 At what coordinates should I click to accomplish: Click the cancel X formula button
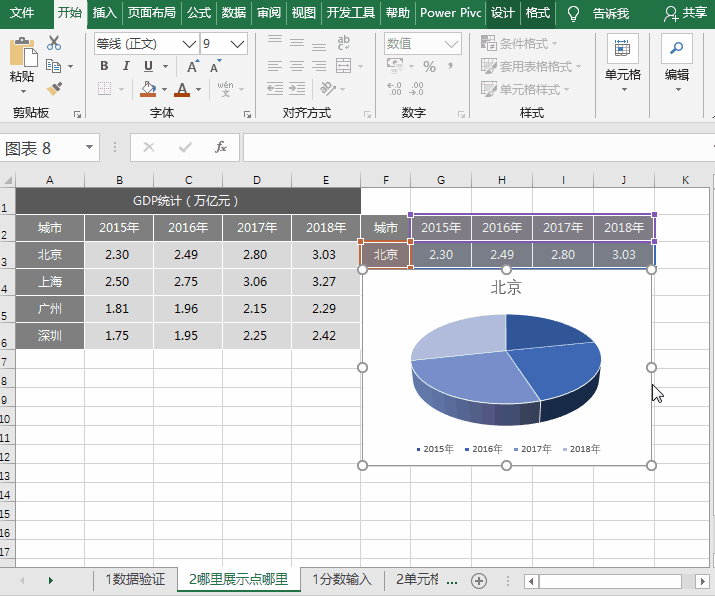pyautogui.click(x=149, y=147)
